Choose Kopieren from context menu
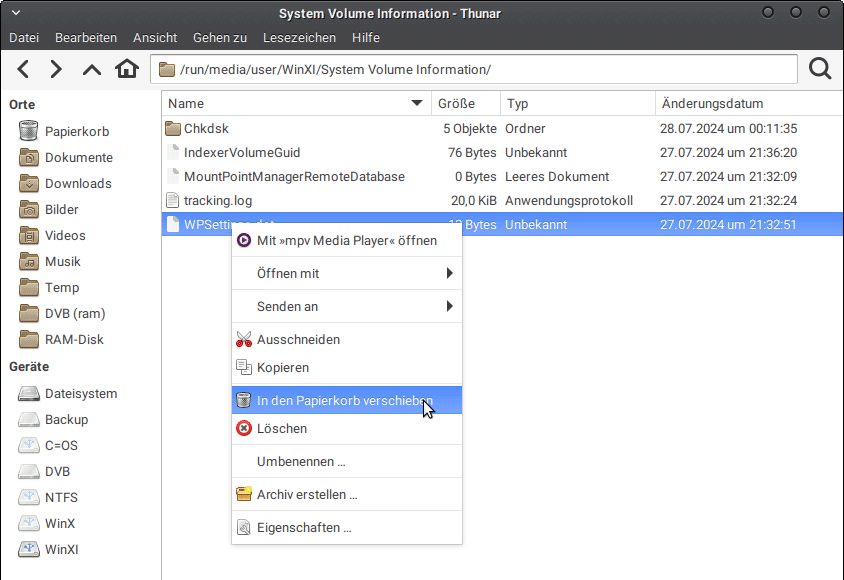The width and height of the screenshot is (844, 580). click(347, 367)
